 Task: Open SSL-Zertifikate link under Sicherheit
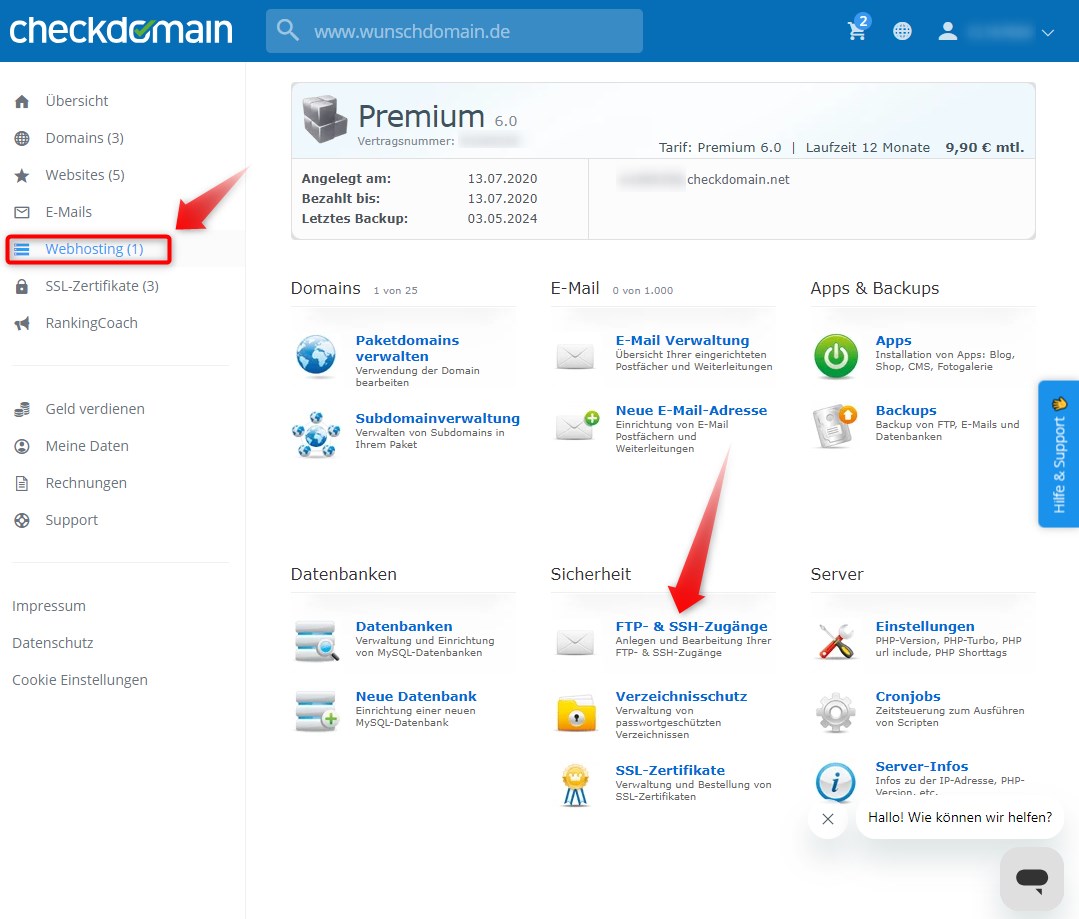pos(670,770)
